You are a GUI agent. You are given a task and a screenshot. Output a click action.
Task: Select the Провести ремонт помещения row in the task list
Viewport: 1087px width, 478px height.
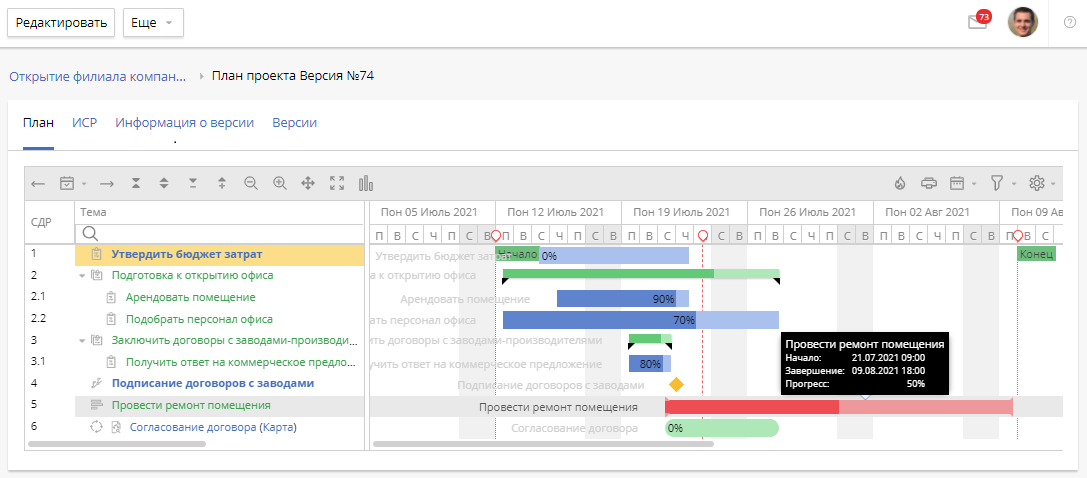(x=219, y=405)
